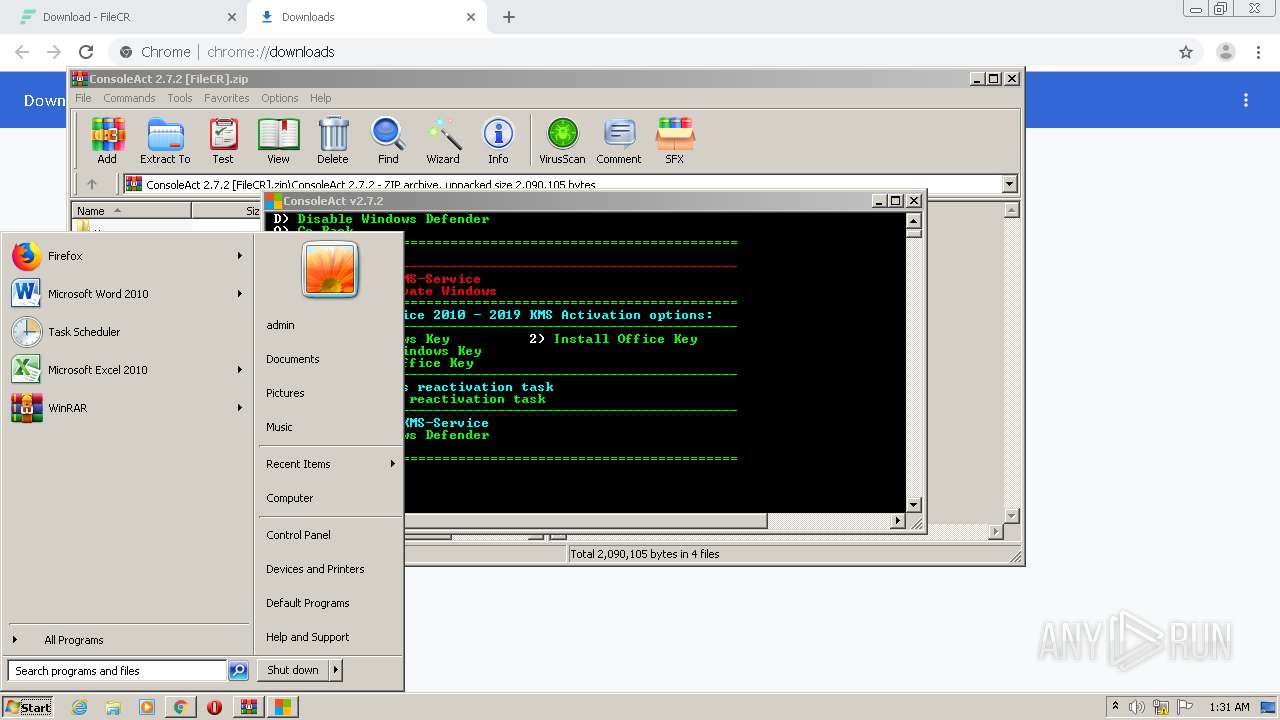This screenshot has height=720, width=1280.
Task: Open Help and Support
Action: (308, 637)
